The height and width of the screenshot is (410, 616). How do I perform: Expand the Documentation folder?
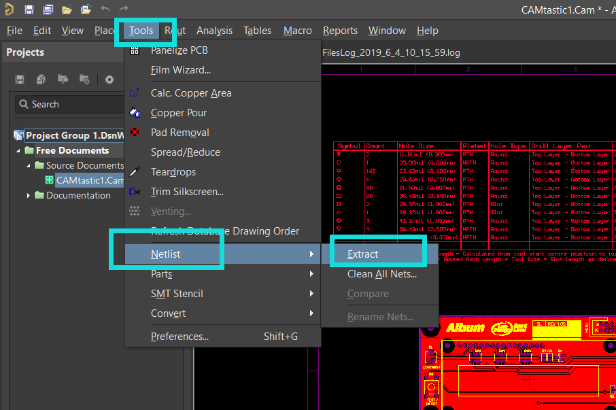29,195
